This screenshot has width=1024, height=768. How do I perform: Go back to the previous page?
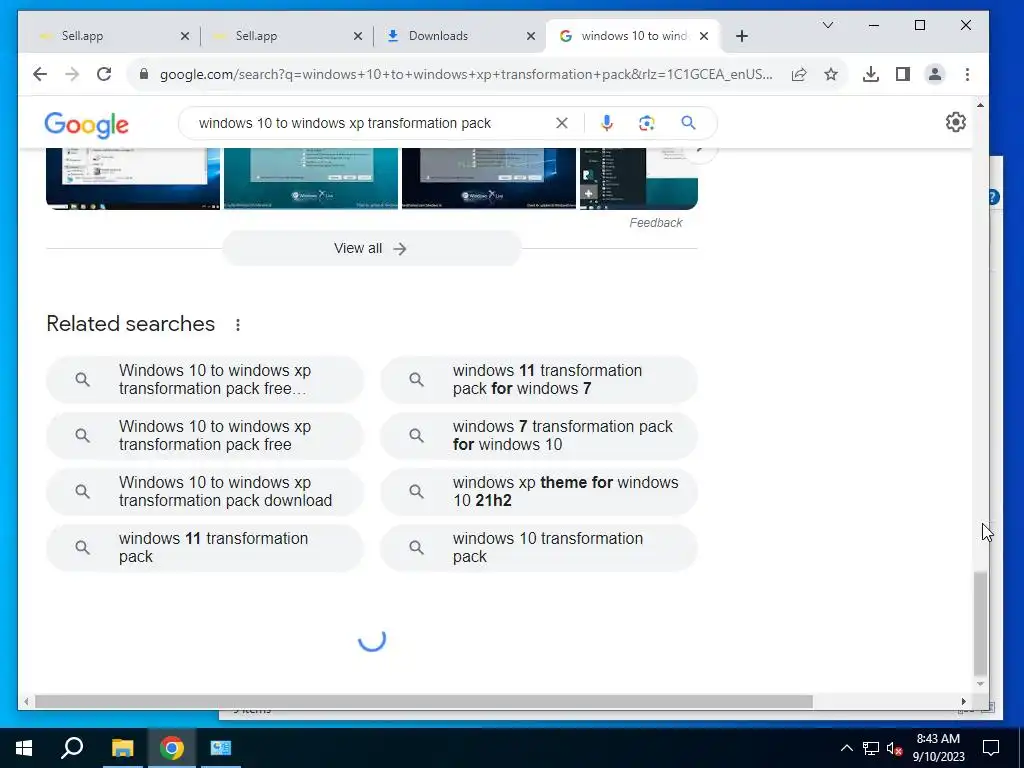pyautogui.click(x=40, y=74)
